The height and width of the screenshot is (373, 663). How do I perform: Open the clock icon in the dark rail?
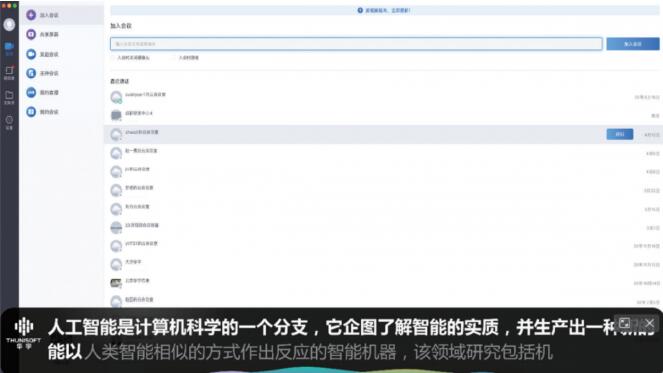coord(9,122)
